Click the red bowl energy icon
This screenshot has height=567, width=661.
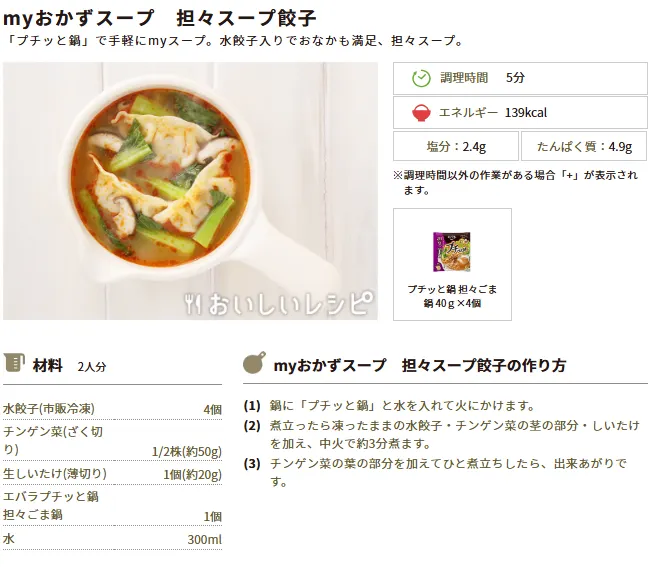click(421, 113)
